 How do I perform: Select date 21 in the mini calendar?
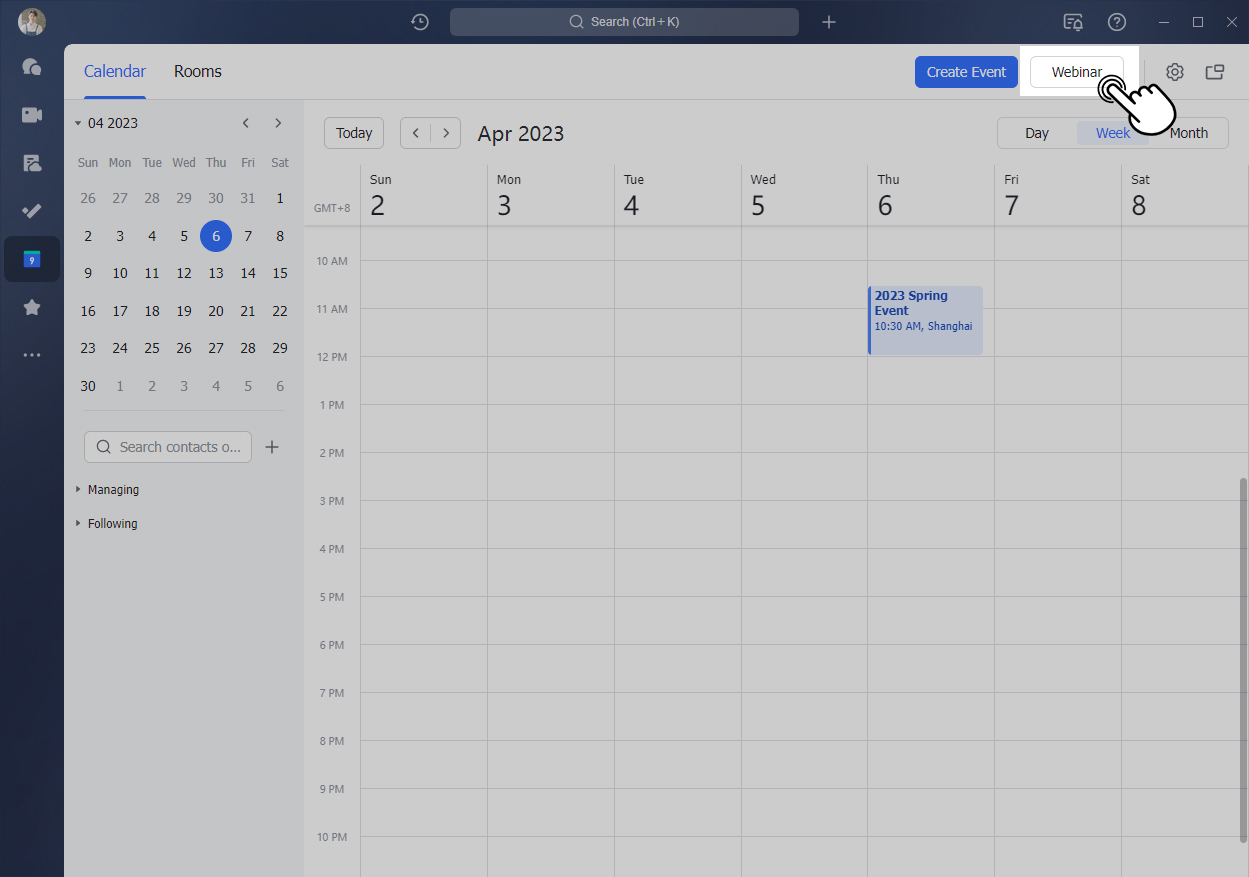point(248,311)
